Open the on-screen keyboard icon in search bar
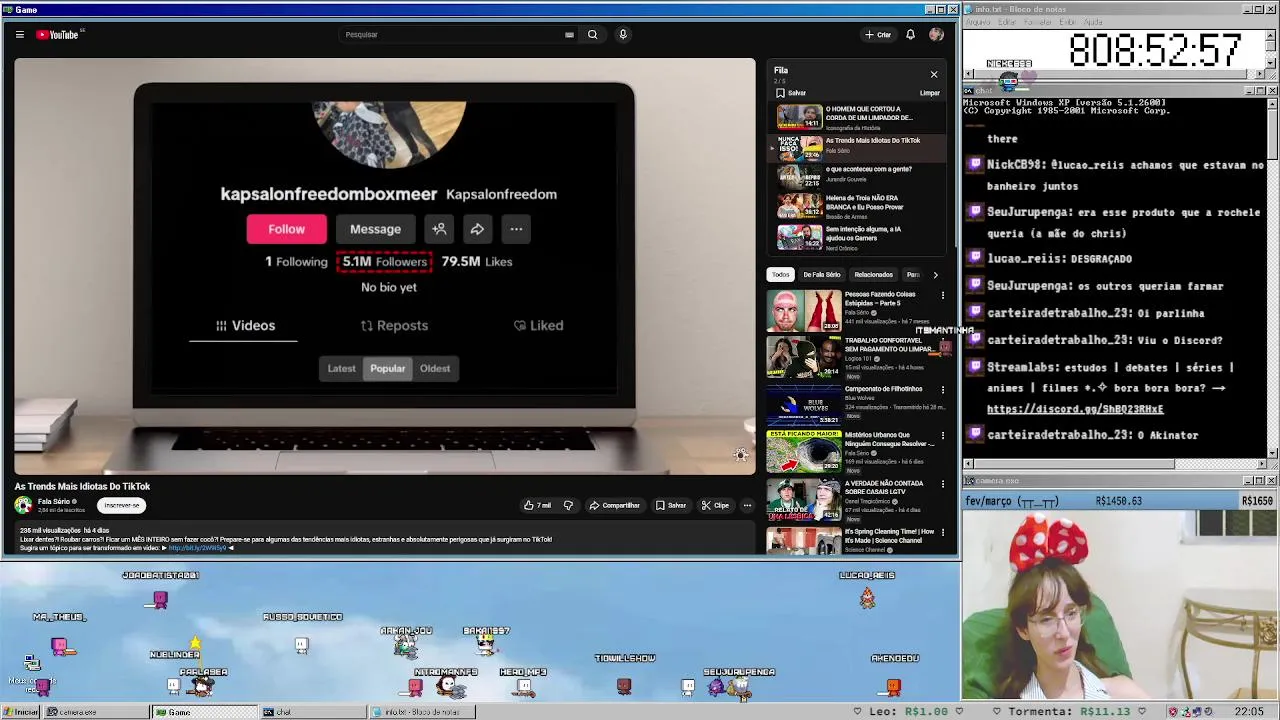Image resolution: width=1280 pixels, height=720 pixels. click(569, 35)
